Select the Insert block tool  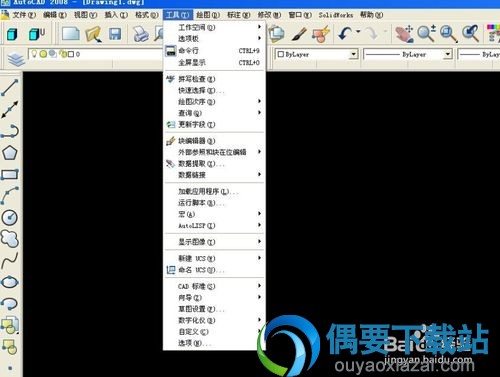pos(10,325)
